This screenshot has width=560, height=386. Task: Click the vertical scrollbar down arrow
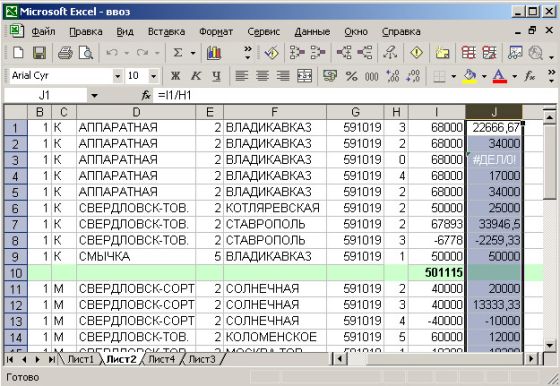pos(550,345)
